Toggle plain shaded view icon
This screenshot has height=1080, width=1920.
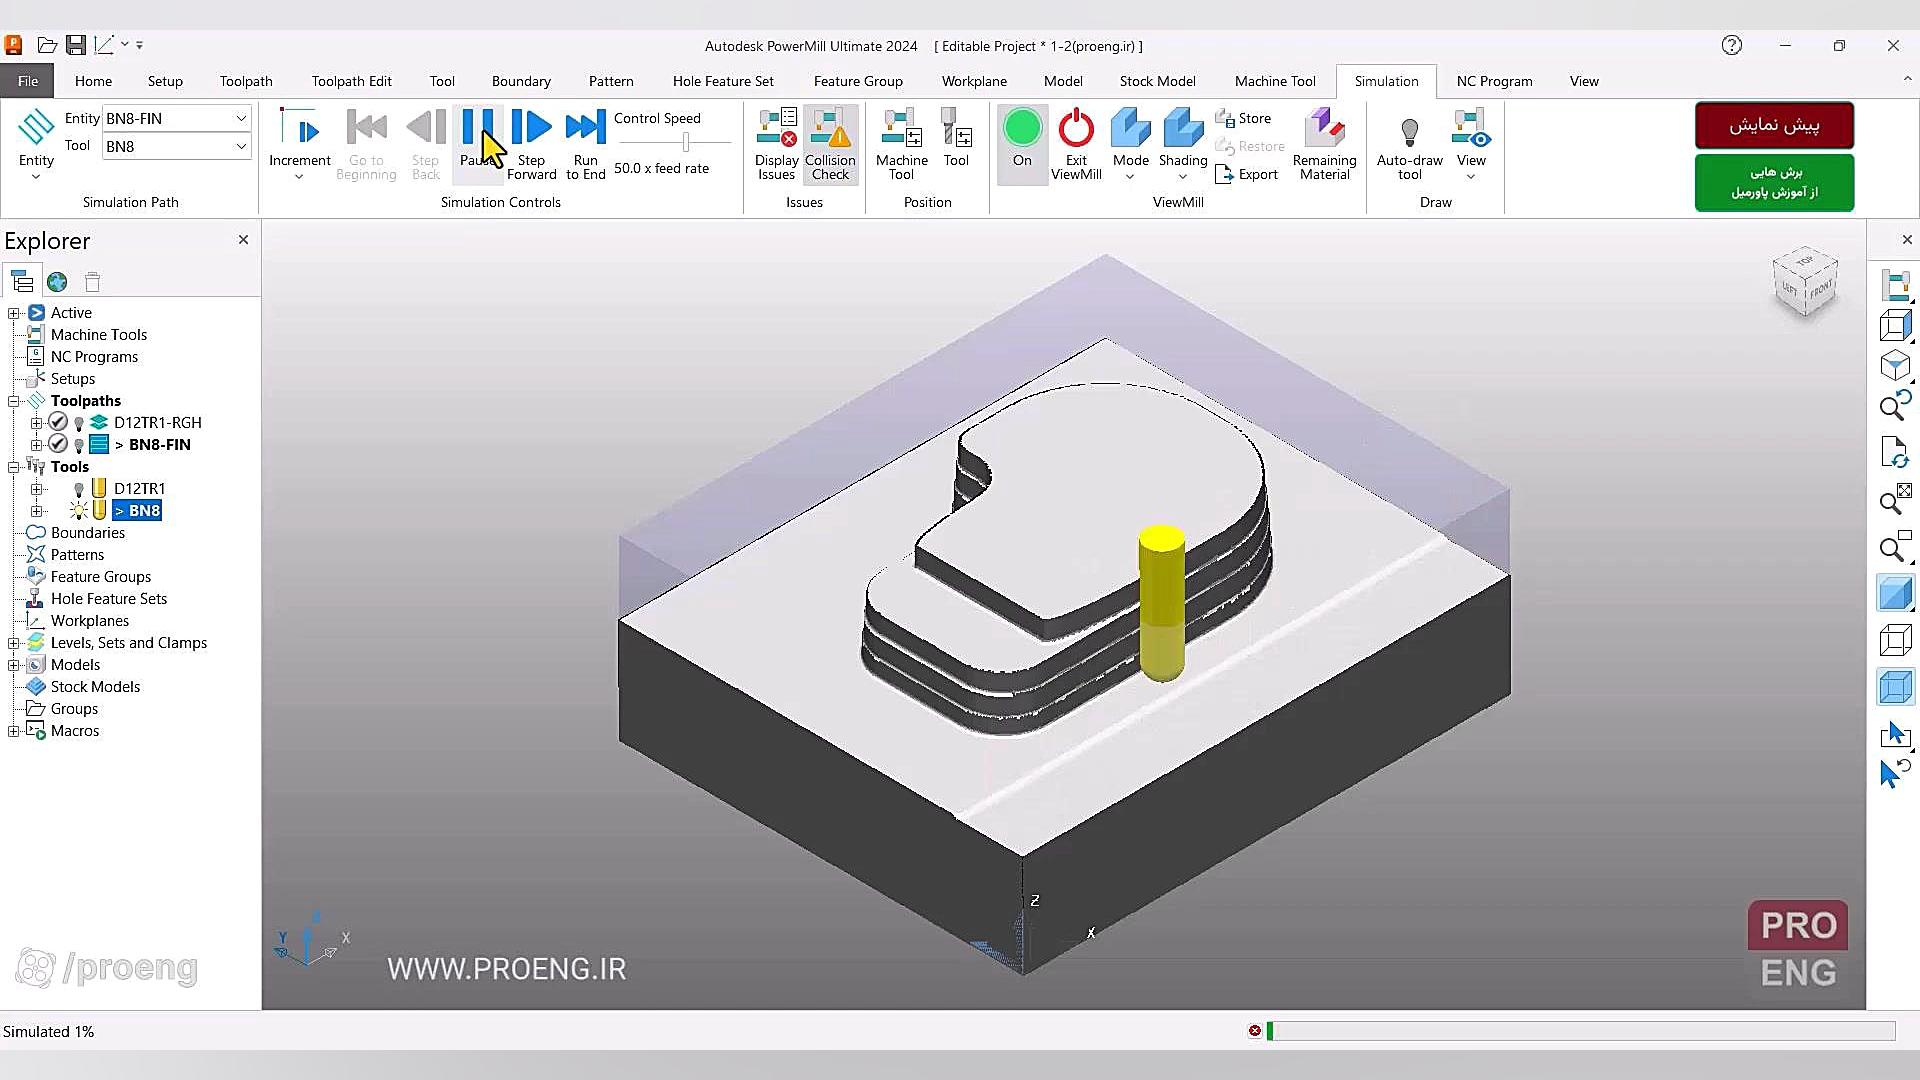[1895, 593]
